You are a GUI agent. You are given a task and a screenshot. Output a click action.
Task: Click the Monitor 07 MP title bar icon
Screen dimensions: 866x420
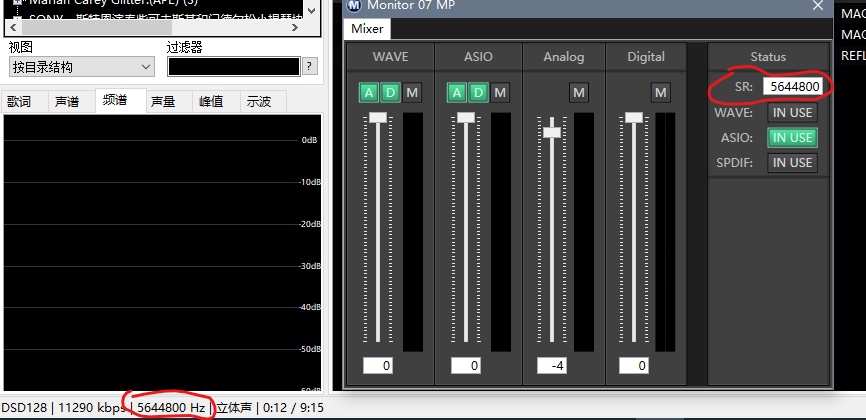coord(354,5)
